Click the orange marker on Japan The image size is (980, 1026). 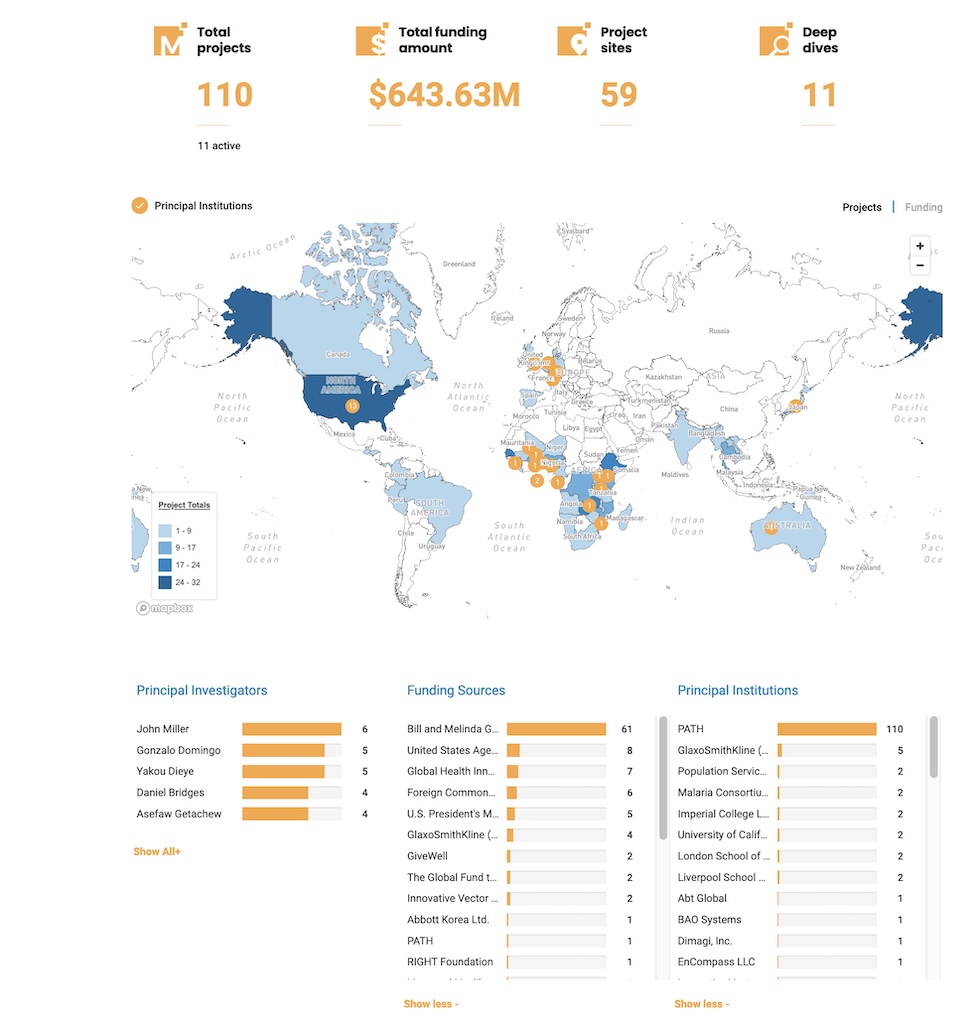pos(795,406)
